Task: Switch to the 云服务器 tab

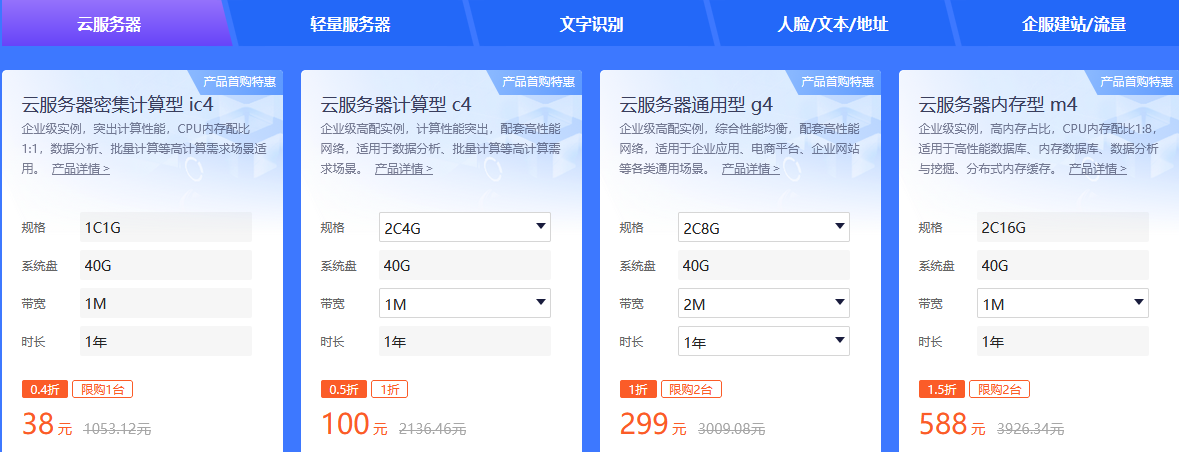Action: (x=109, y=25)
